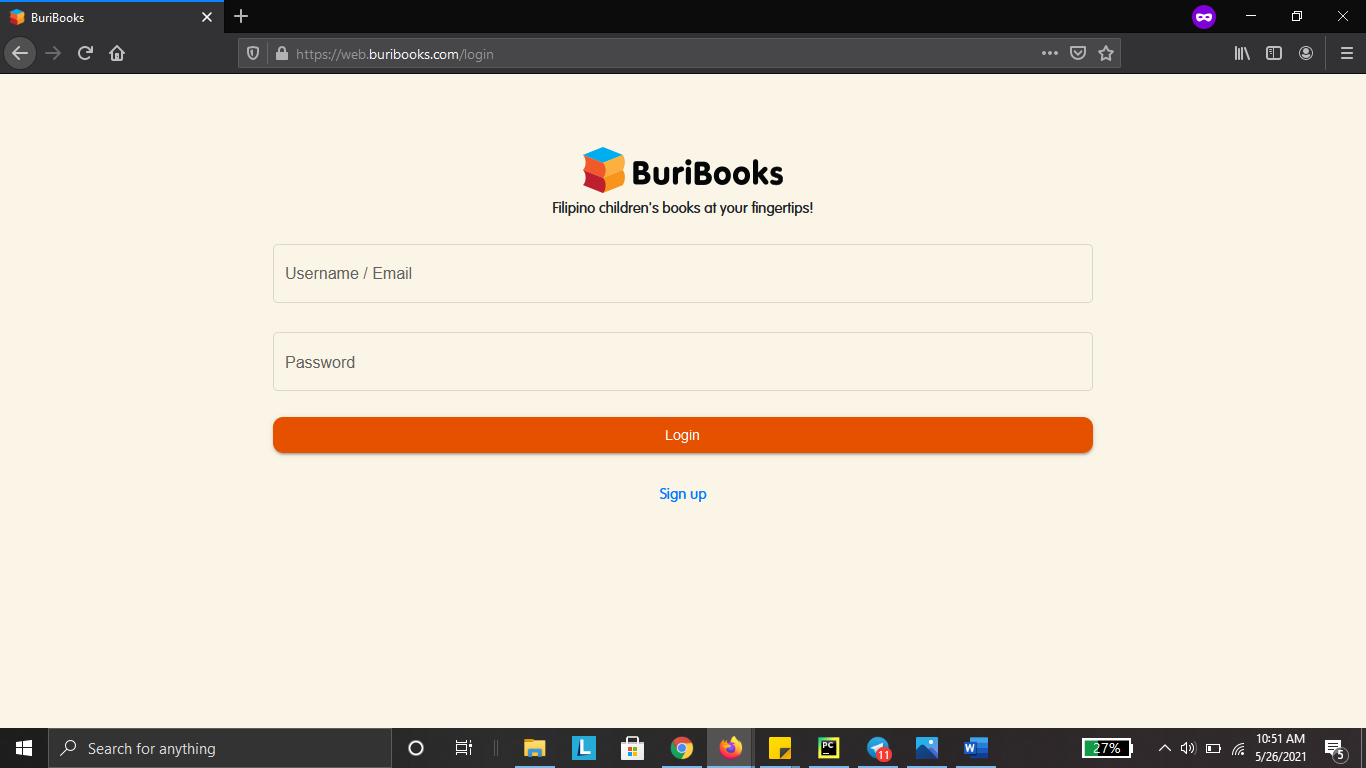The image size is (1366, 768).
Task: Show the Firefox sidebars icon
Action: tap(1274, 54)
